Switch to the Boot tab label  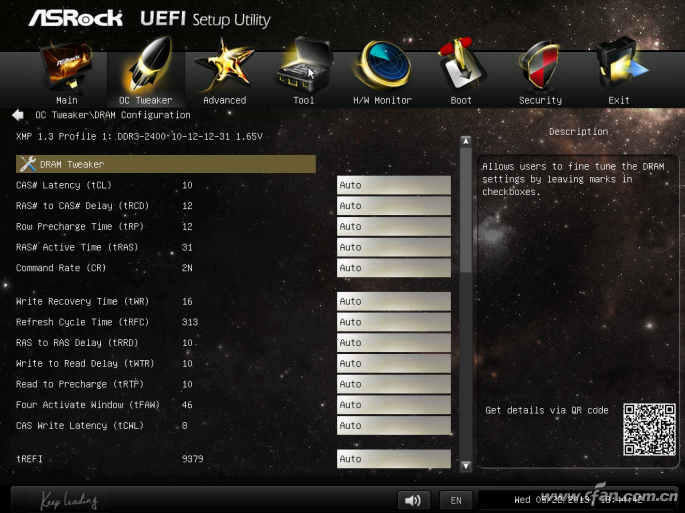click(461, 101)
